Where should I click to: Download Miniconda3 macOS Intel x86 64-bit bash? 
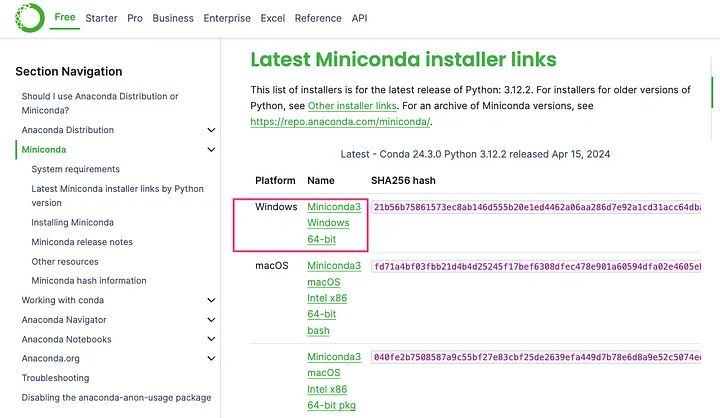point(334,298)
